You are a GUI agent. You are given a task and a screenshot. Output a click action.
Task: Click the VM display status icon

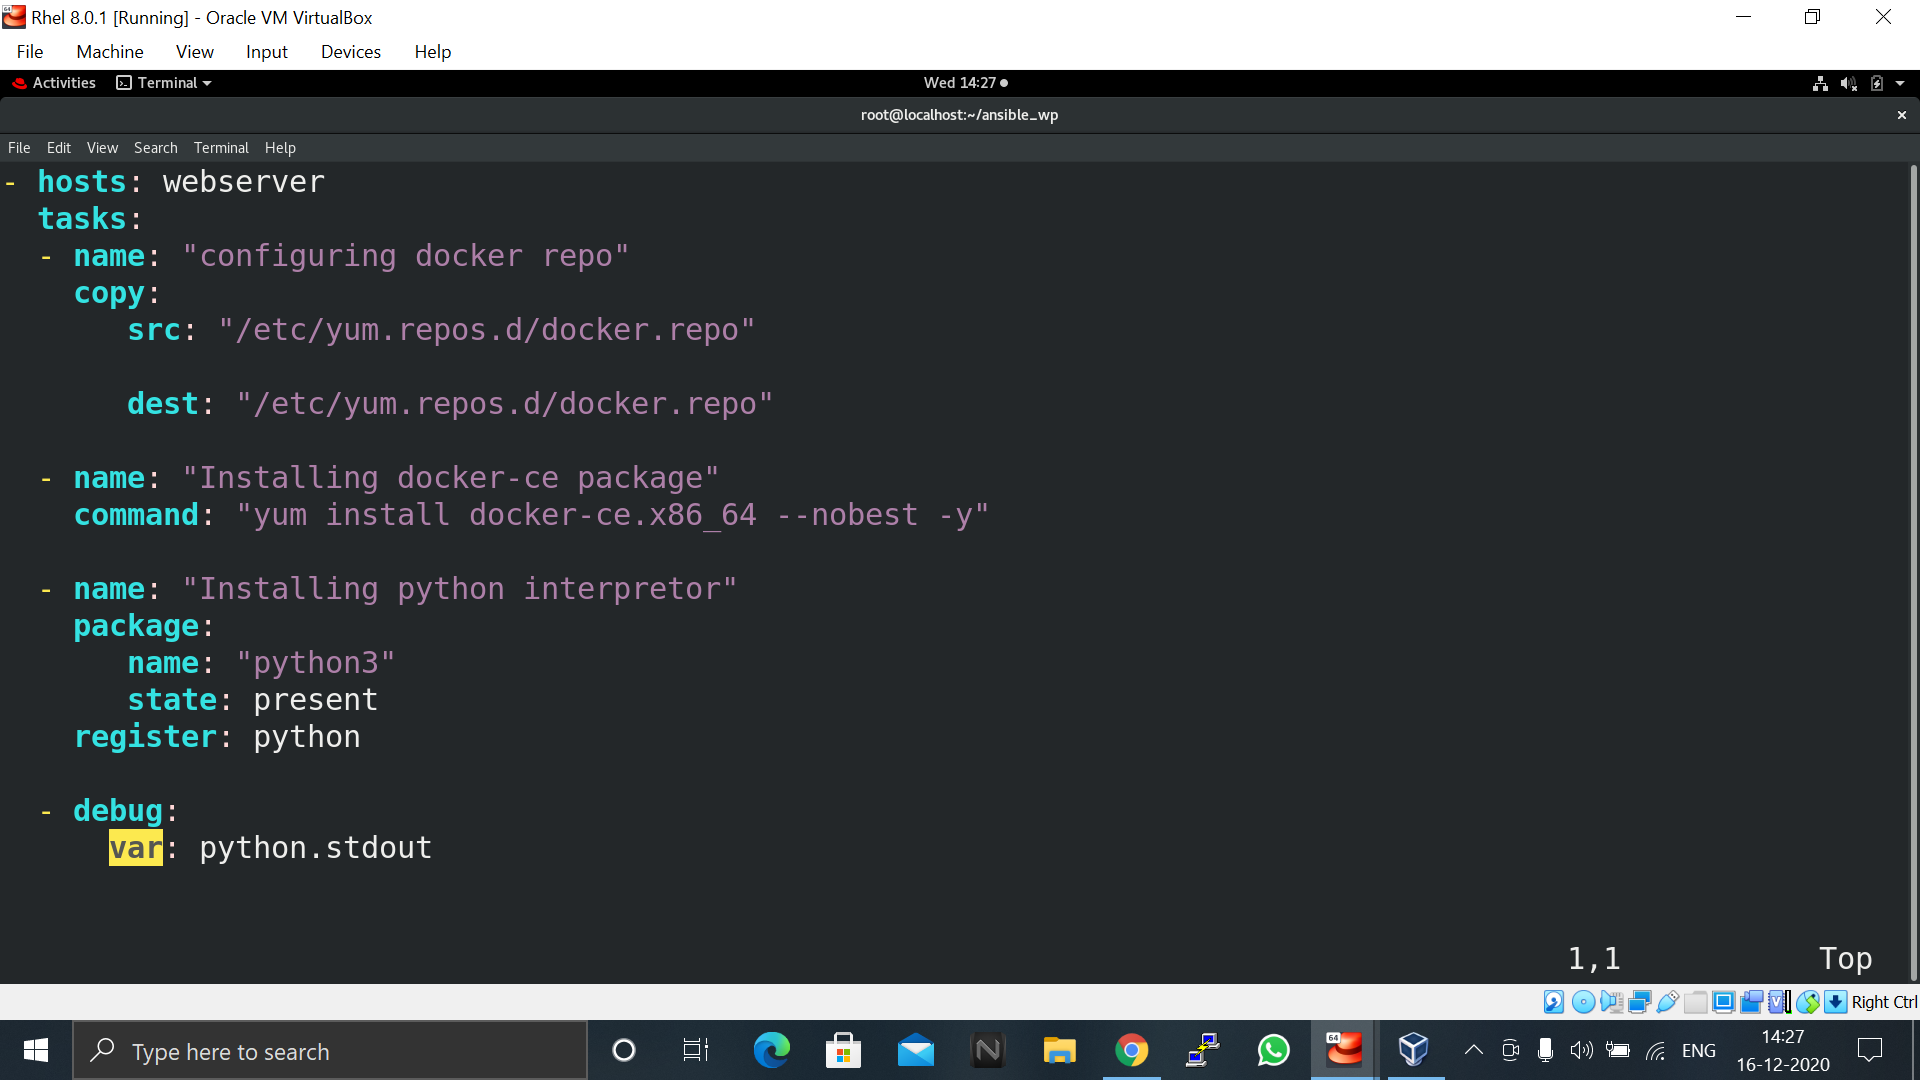pos(1724,1002)
